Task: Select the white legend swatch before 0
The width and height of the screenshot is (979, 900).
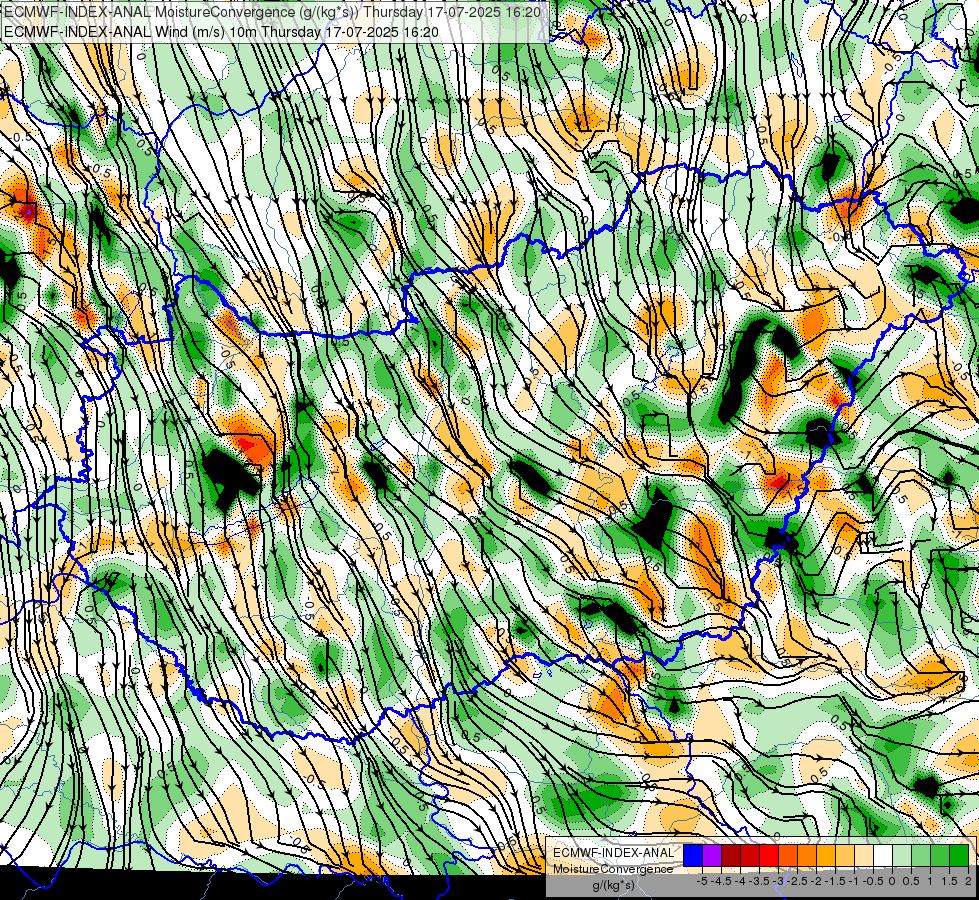Action: (883, 855)
